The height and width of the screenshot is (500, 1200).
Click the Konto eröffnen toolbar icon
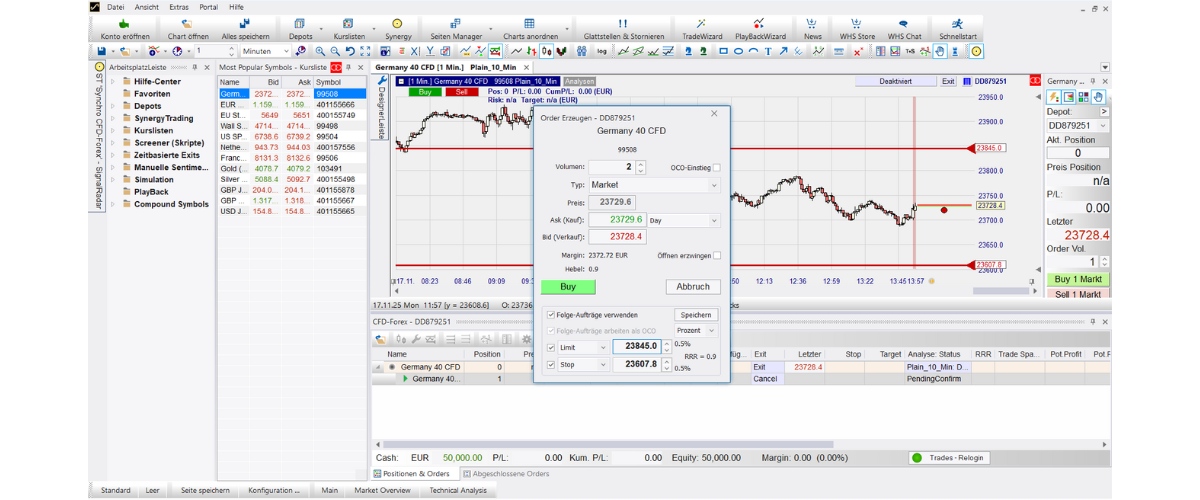coord(122,22)
